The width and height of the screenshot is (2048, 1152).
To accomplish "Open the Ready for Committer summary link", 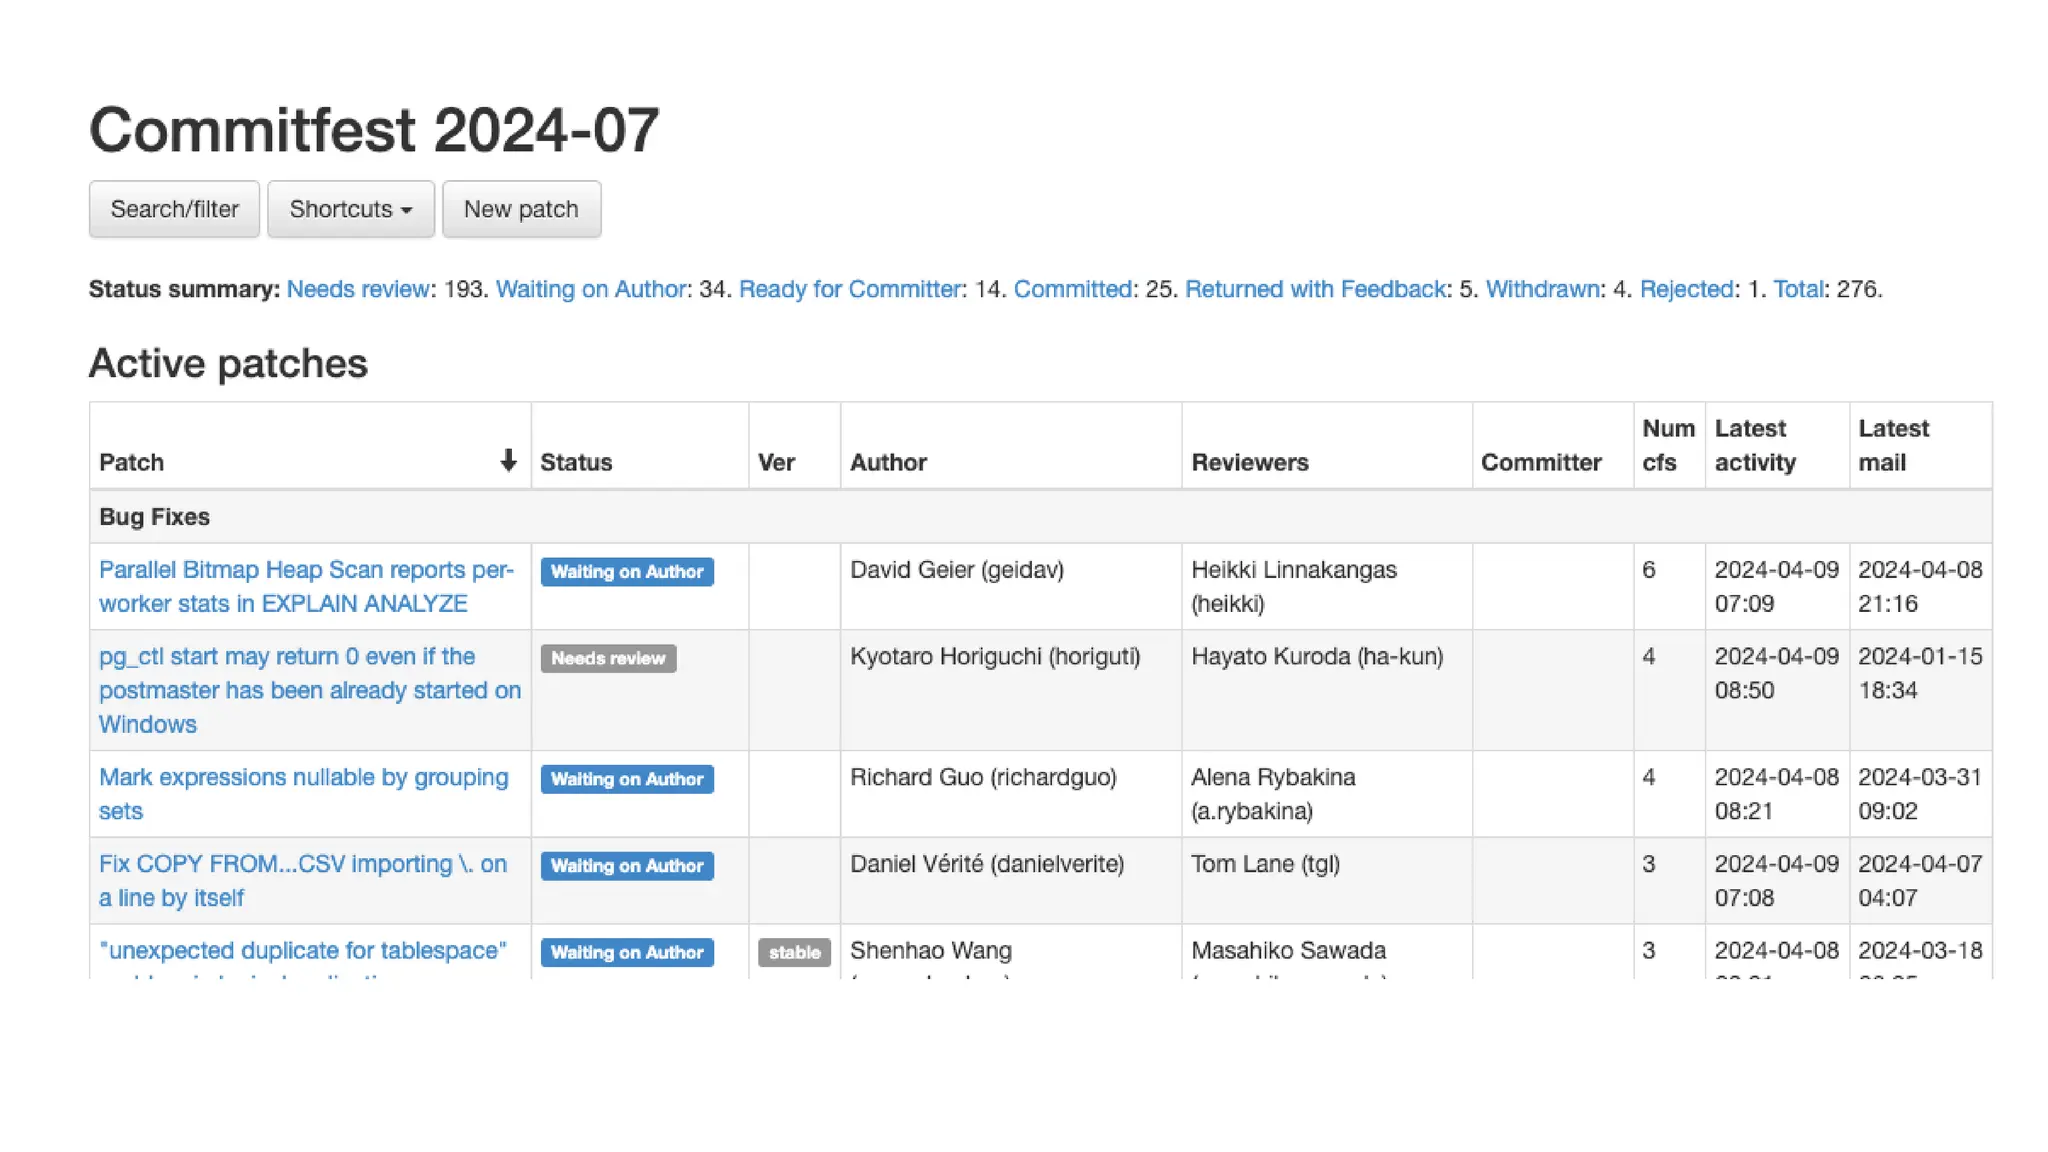I will tap(849, 289).
